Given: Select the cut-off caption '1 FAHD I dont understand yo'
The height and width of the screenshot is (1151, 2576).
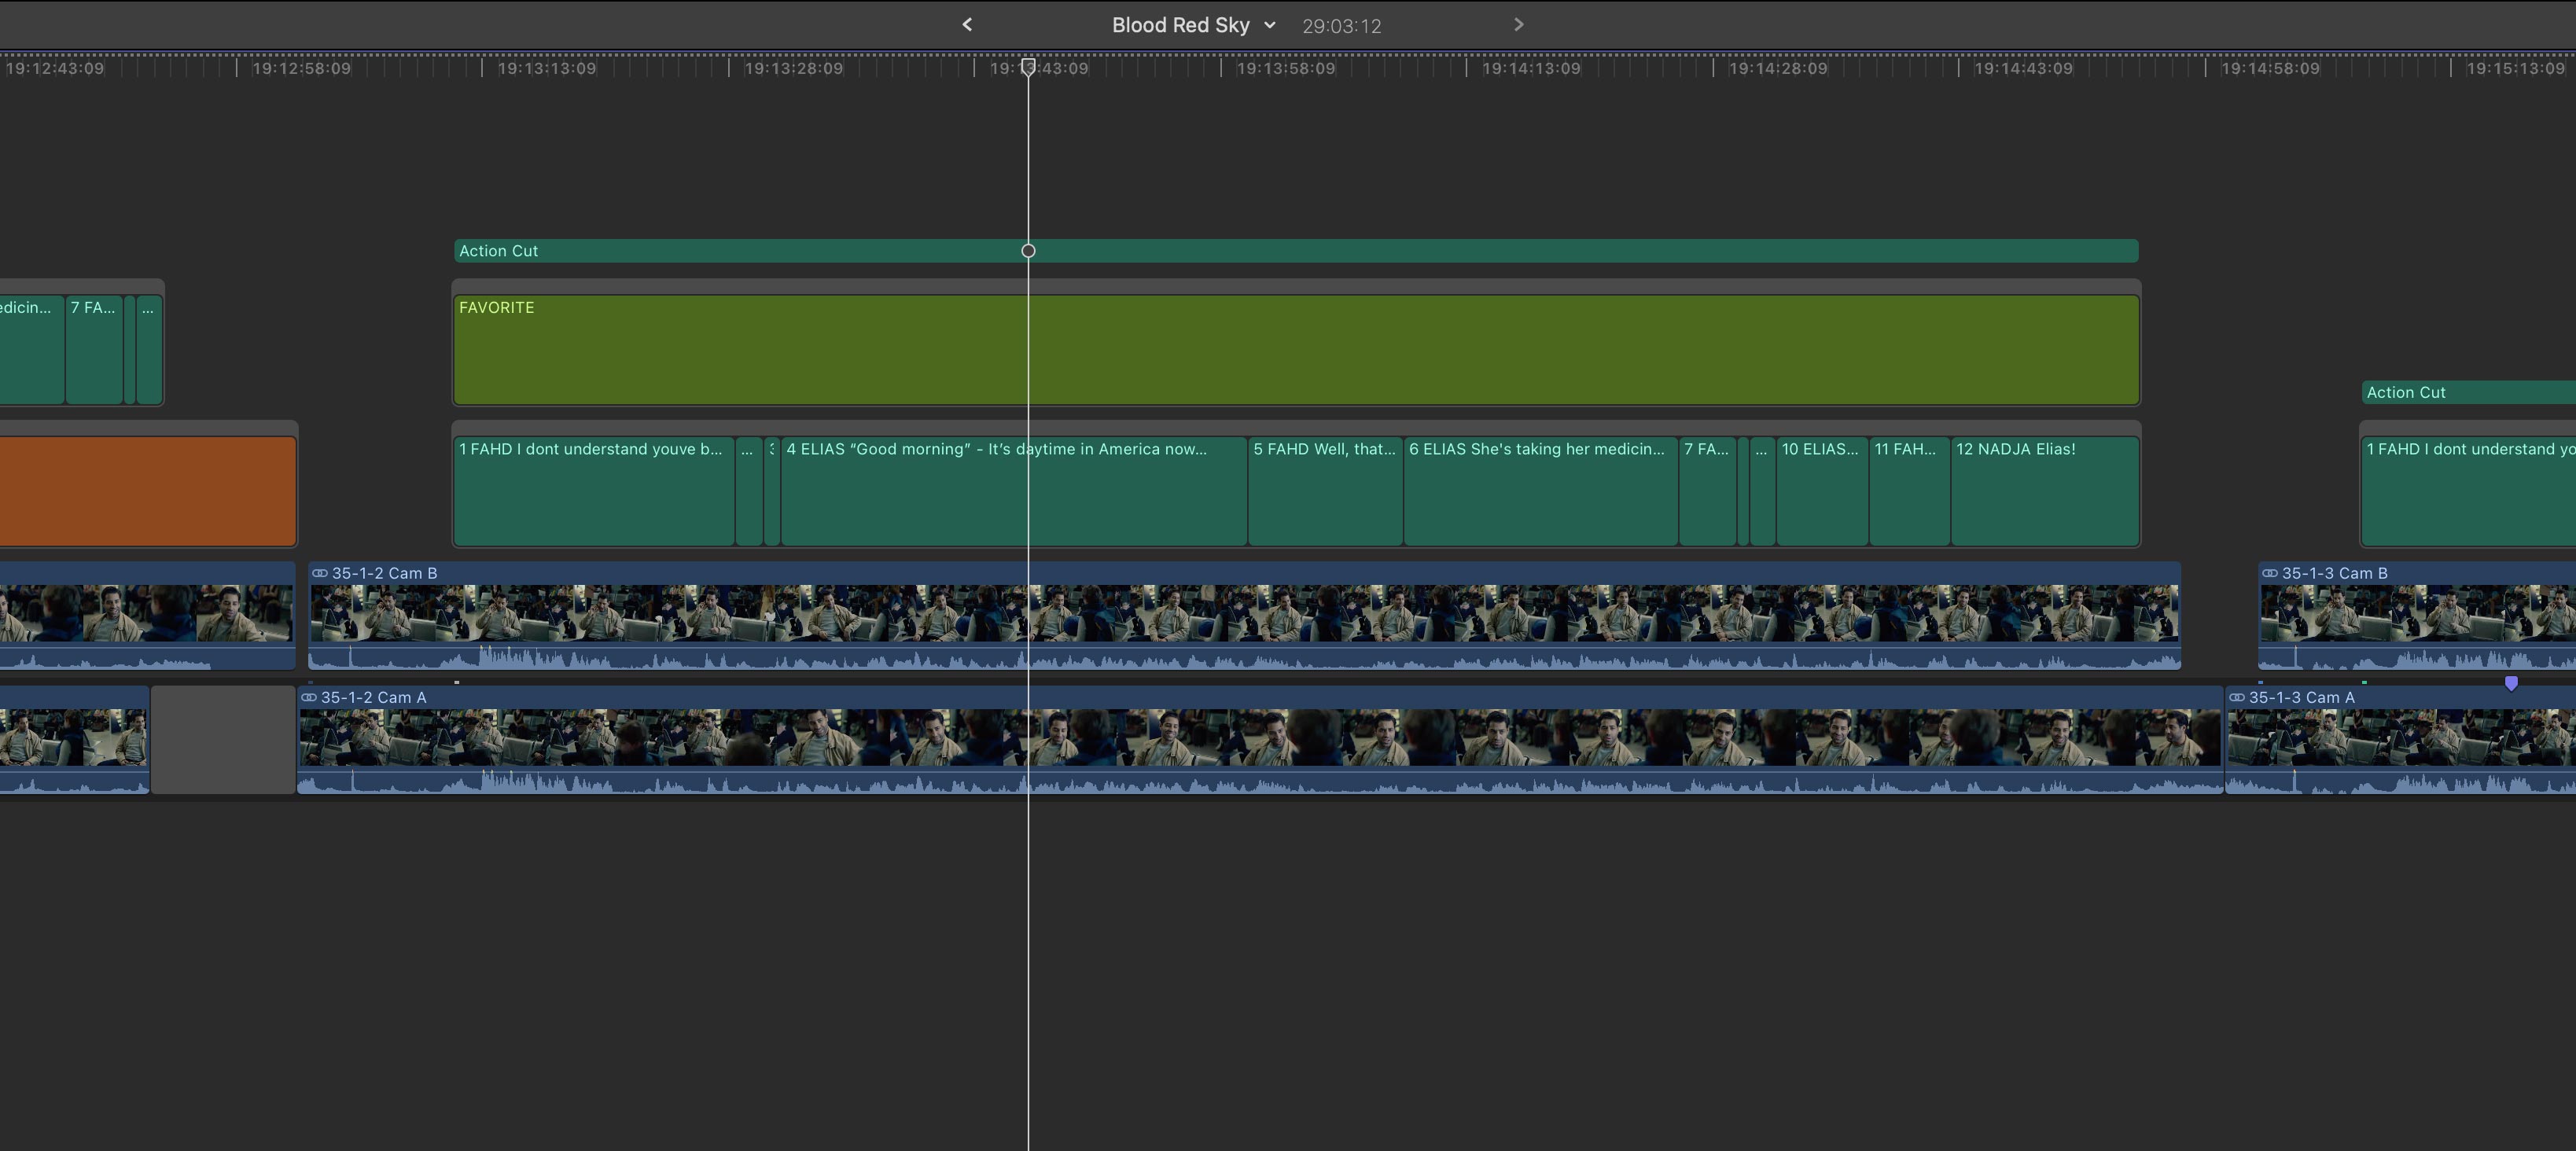Looking at the screenshot, I should [2469, 491].
